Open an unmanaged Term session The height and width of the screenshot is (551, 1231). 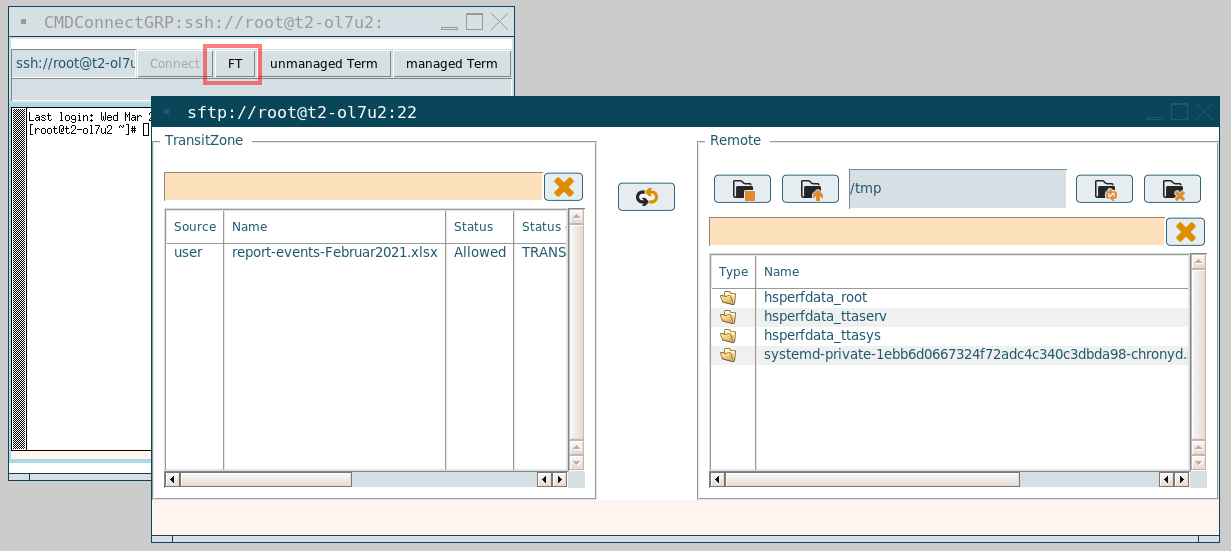click(324, 64)
